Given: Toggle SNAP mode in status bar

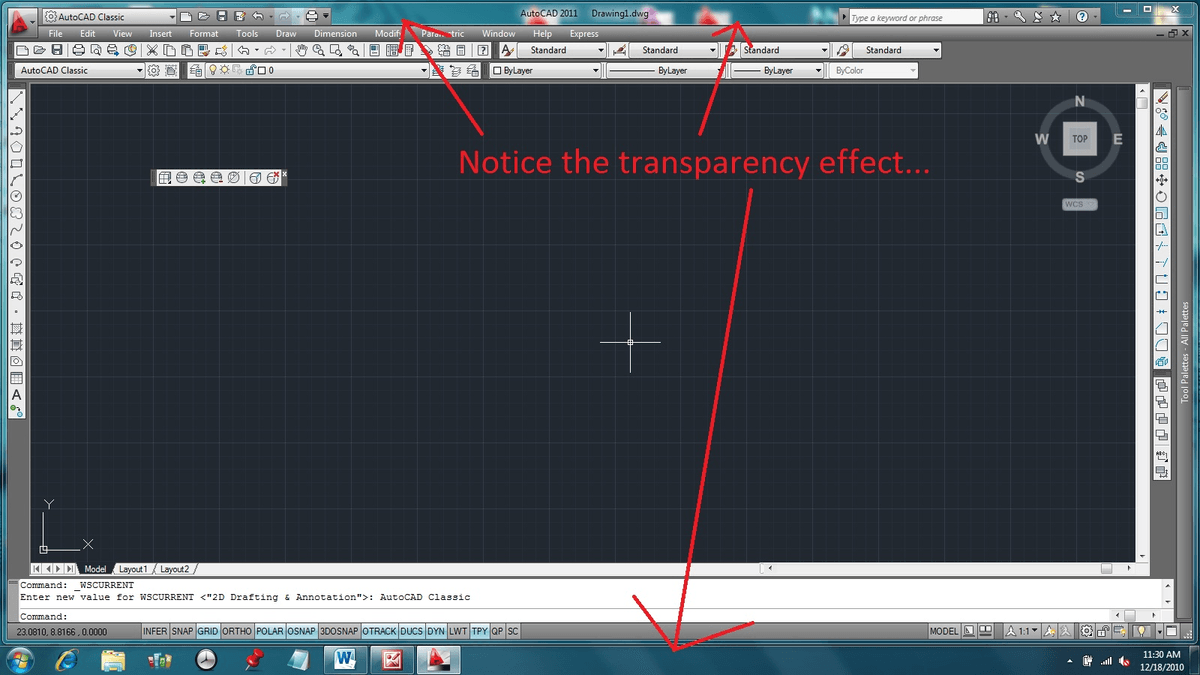Looking at the screenshot, I should click(x=182, y=632).
